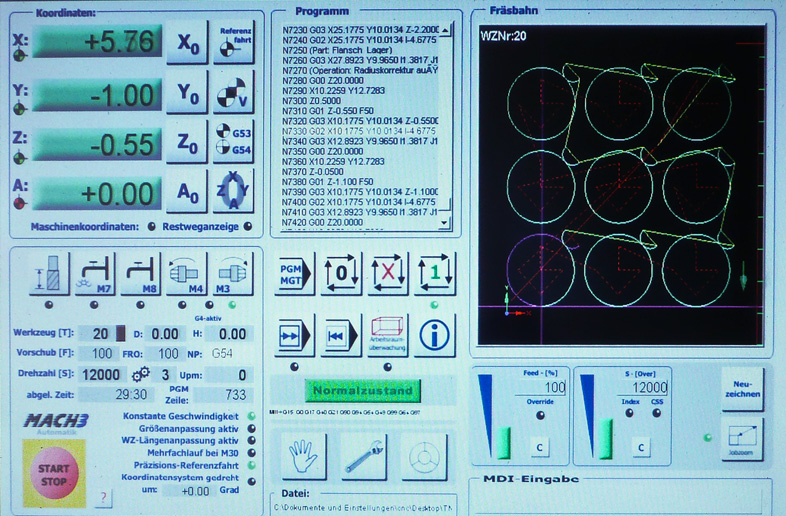Click the X Y Z A rotation axis icon
Screen dimensions: 786x516
point(234,191)
